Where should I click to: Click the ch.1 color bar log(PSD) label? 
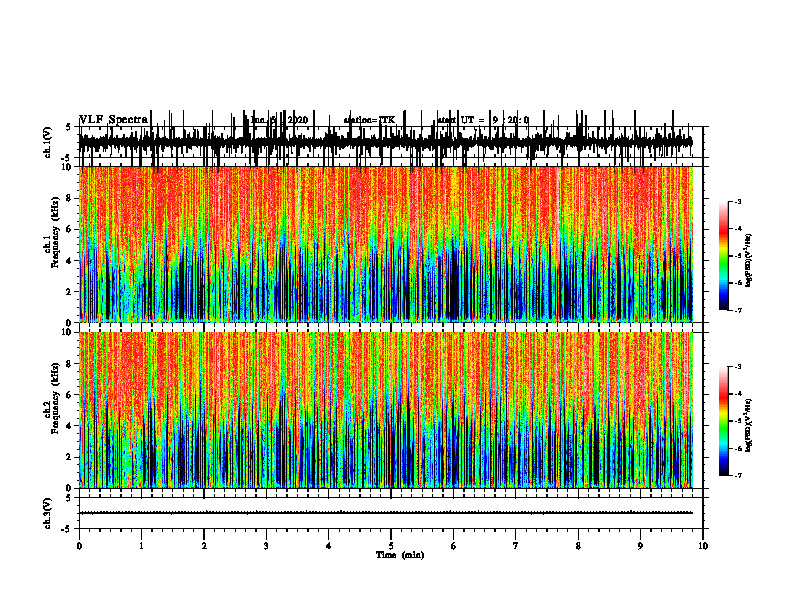pyautogui.click(x=749, y=261)
